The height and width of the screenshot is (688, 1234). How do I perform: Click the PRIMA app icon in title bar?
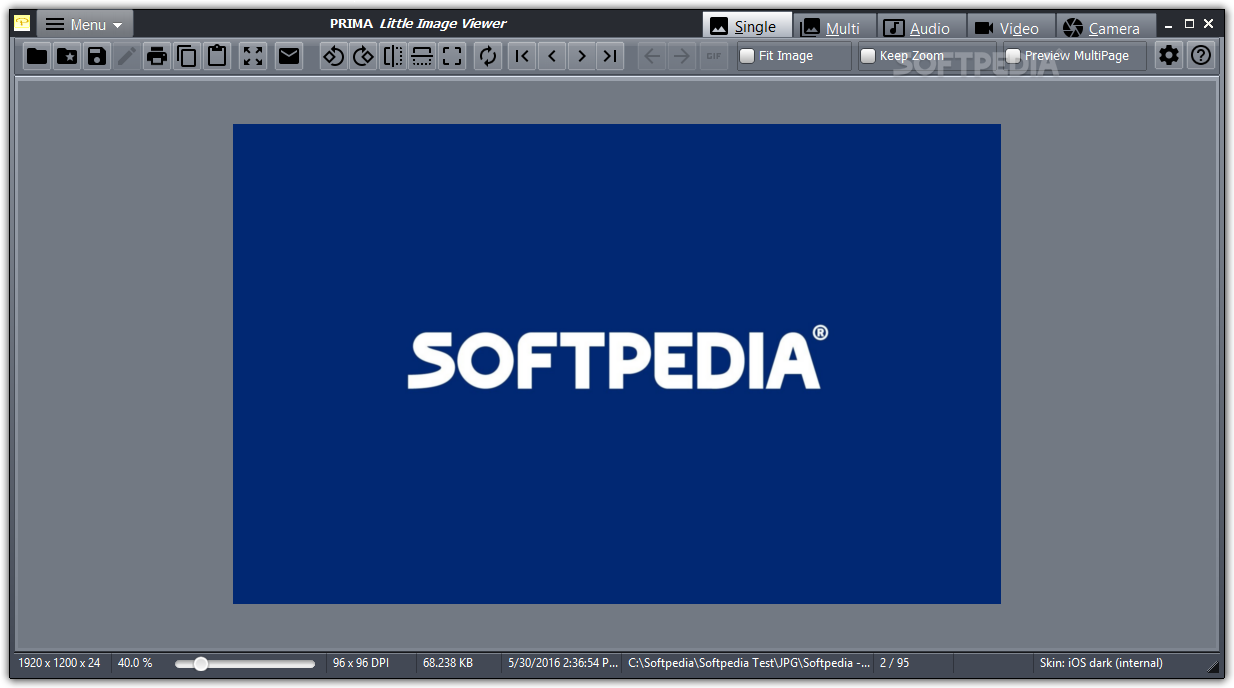pos(22,23)
